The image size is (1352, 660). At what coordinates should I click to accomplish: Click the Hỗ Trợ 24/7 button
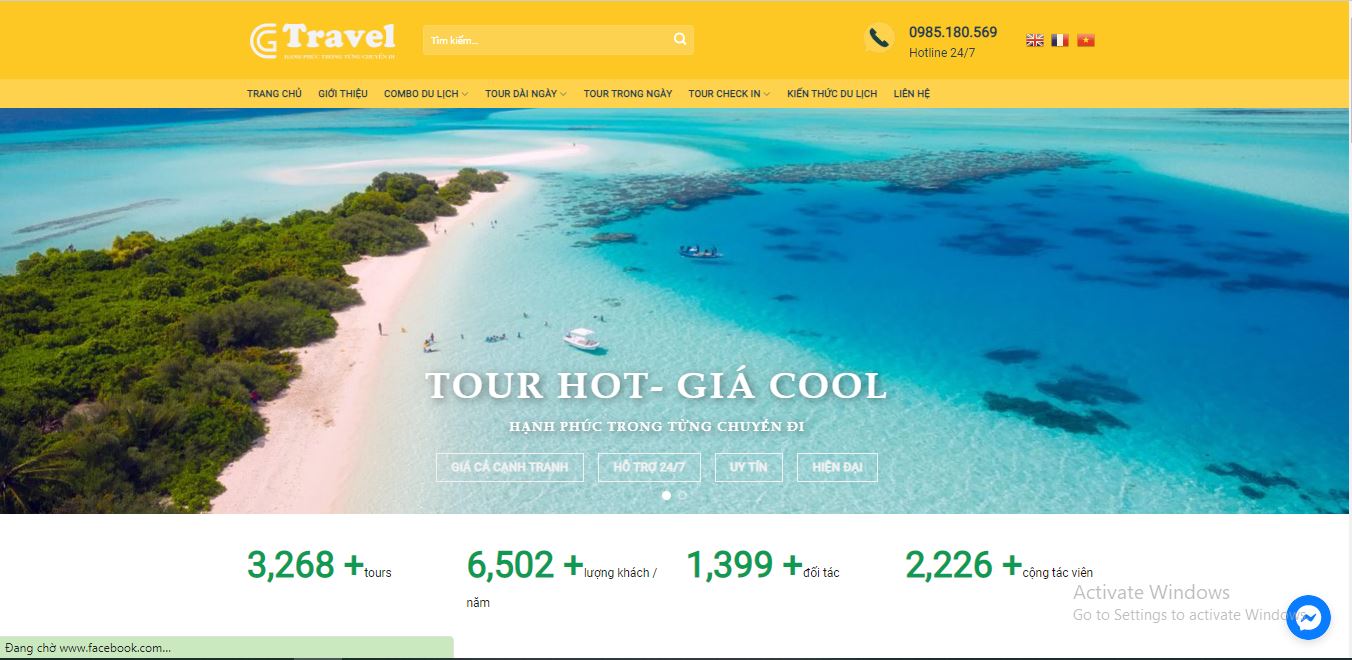(649, 467)
